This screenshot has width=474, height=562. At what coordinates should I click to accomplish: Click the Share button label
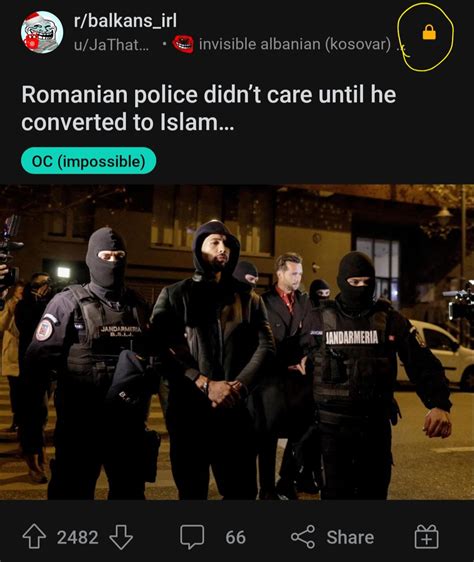350,537
